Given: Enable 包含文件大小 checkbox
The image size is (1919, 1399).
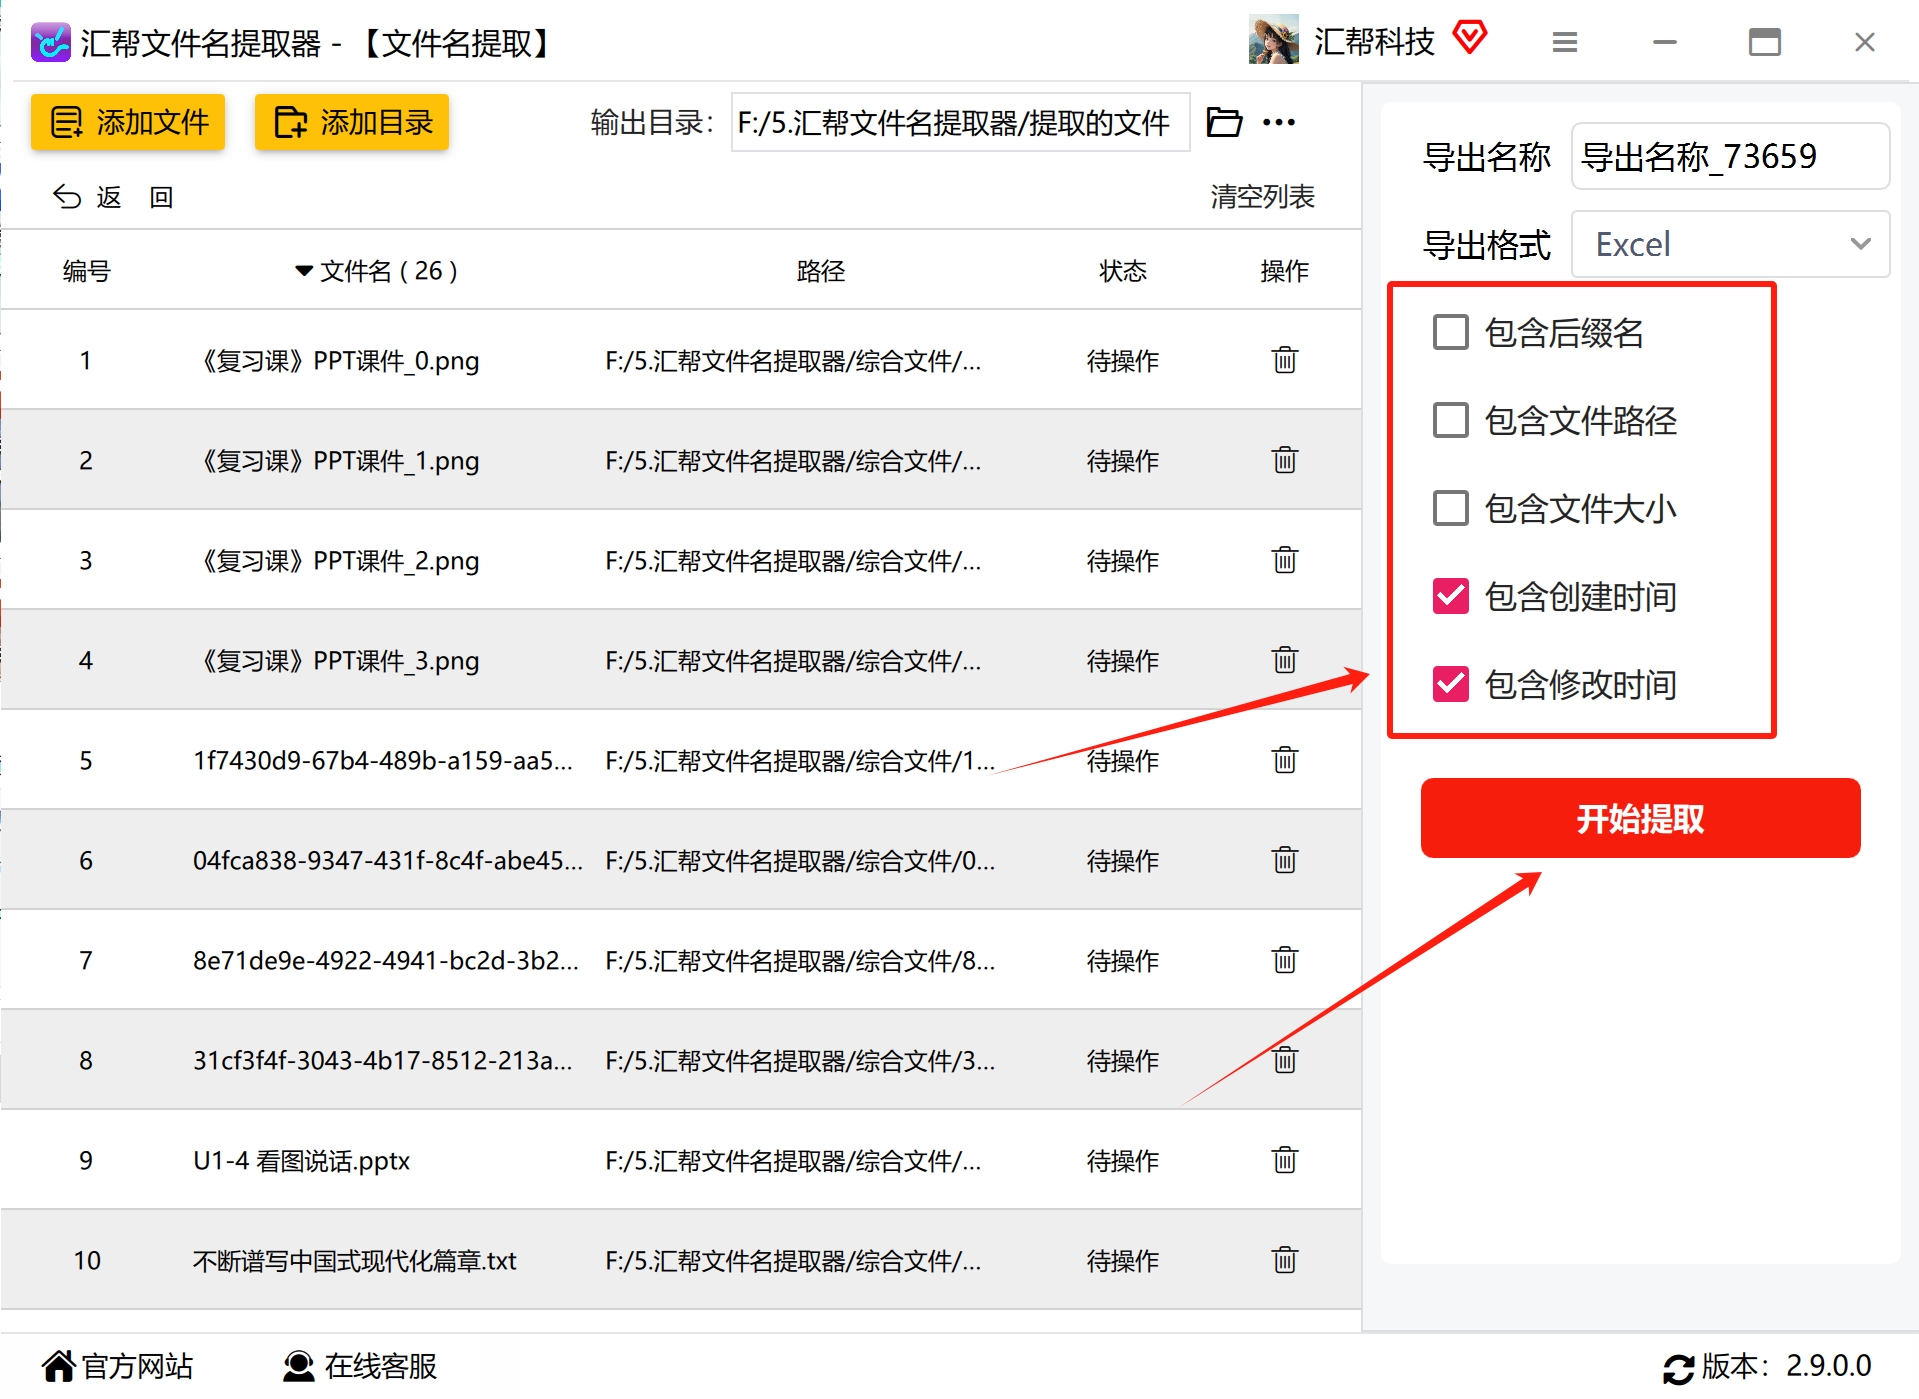Looking at the screenshot, I should click(1451, 508).
